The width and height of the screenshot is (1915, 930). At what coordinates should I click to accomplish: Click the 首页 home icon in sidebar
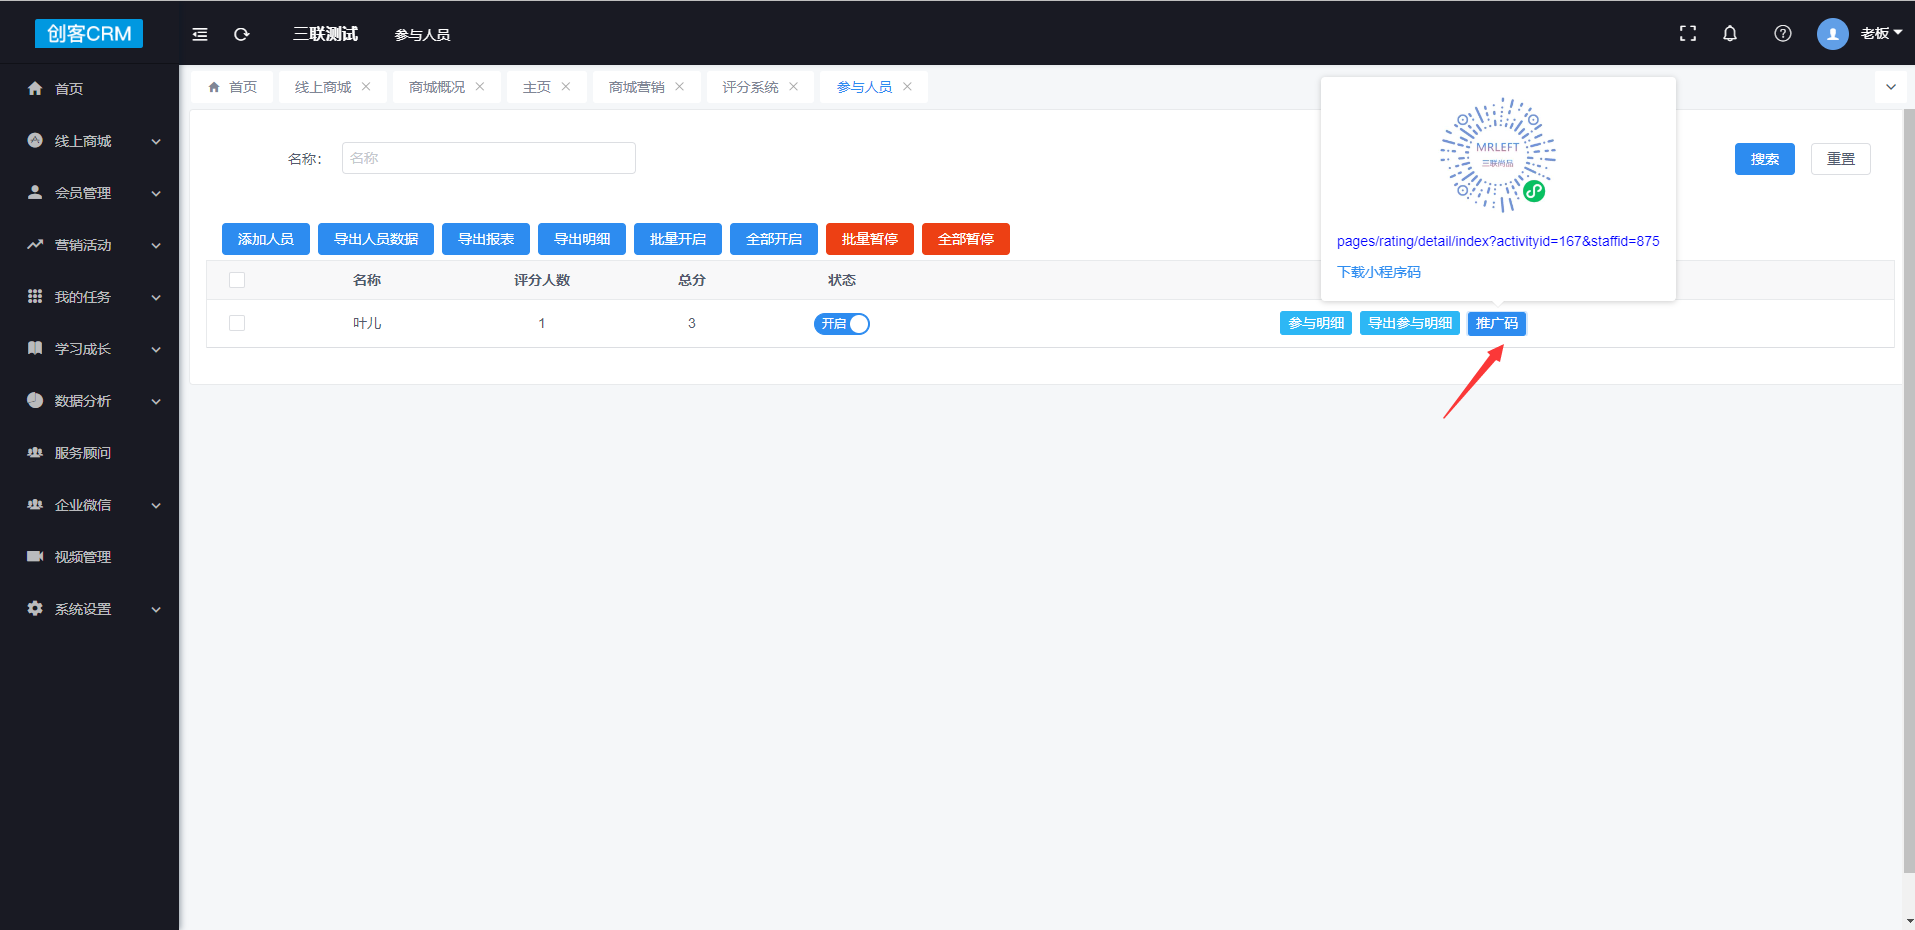click(35, 89)
